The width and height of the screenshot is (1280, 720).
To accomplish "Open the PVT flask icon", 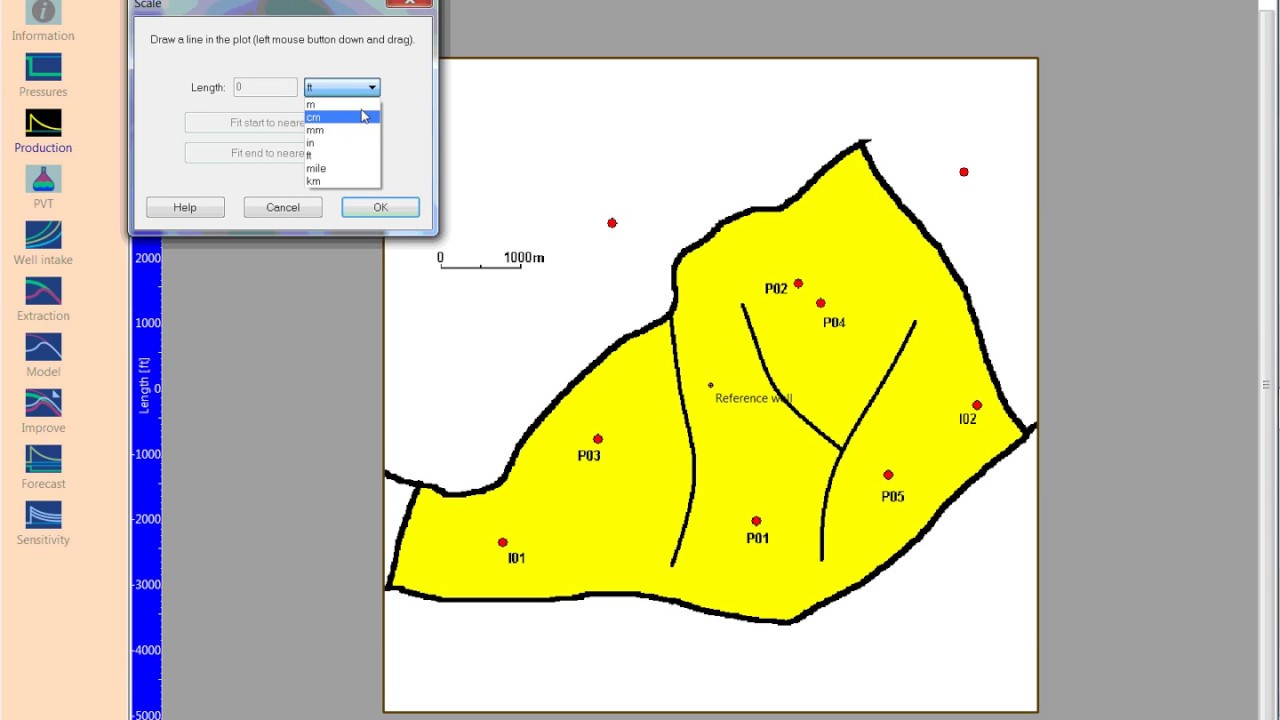I will (x=43, y=179).
